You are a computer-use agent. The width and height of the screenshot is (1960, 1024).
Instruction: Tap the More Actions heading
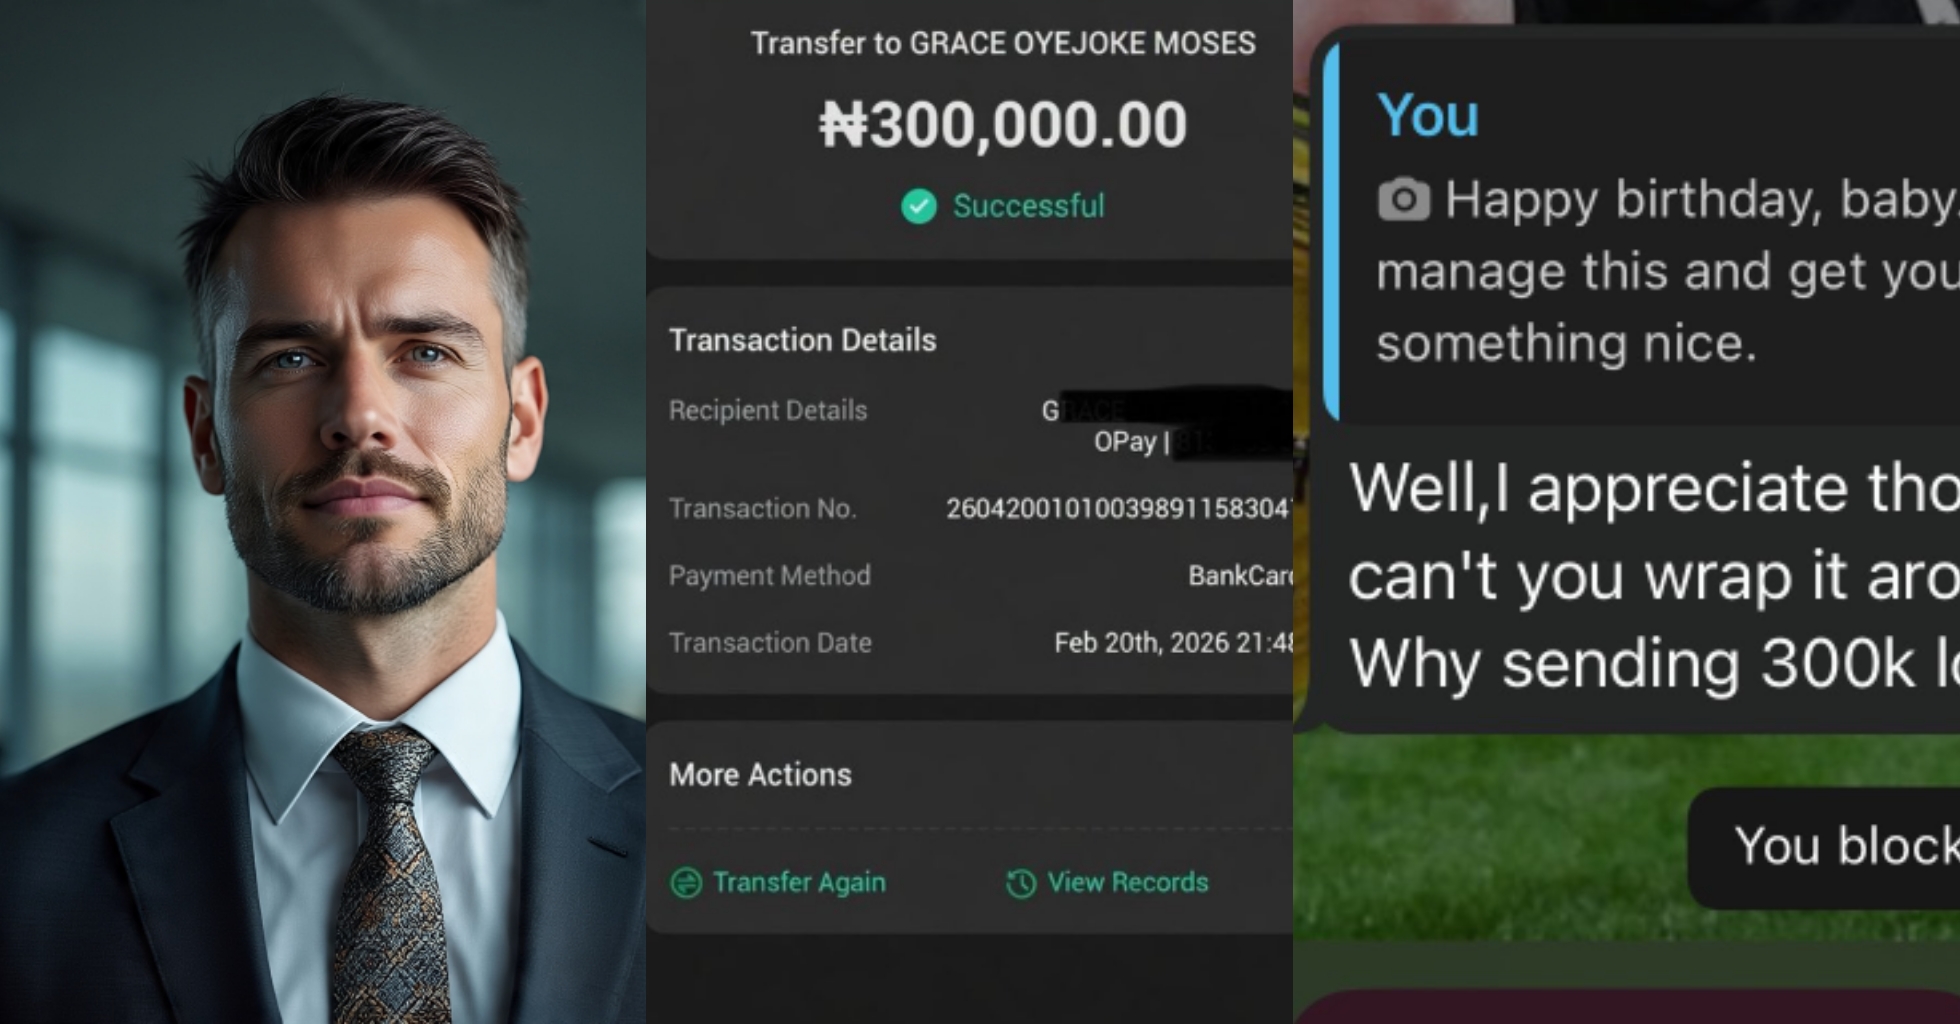760,775
